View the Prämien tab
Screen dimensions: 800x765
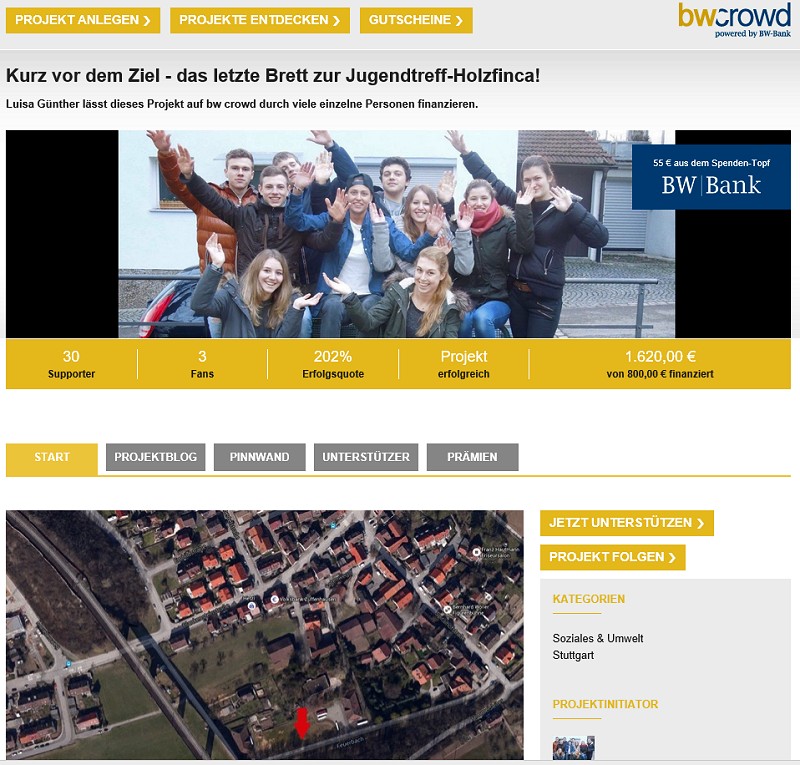(x=472, y=458)
